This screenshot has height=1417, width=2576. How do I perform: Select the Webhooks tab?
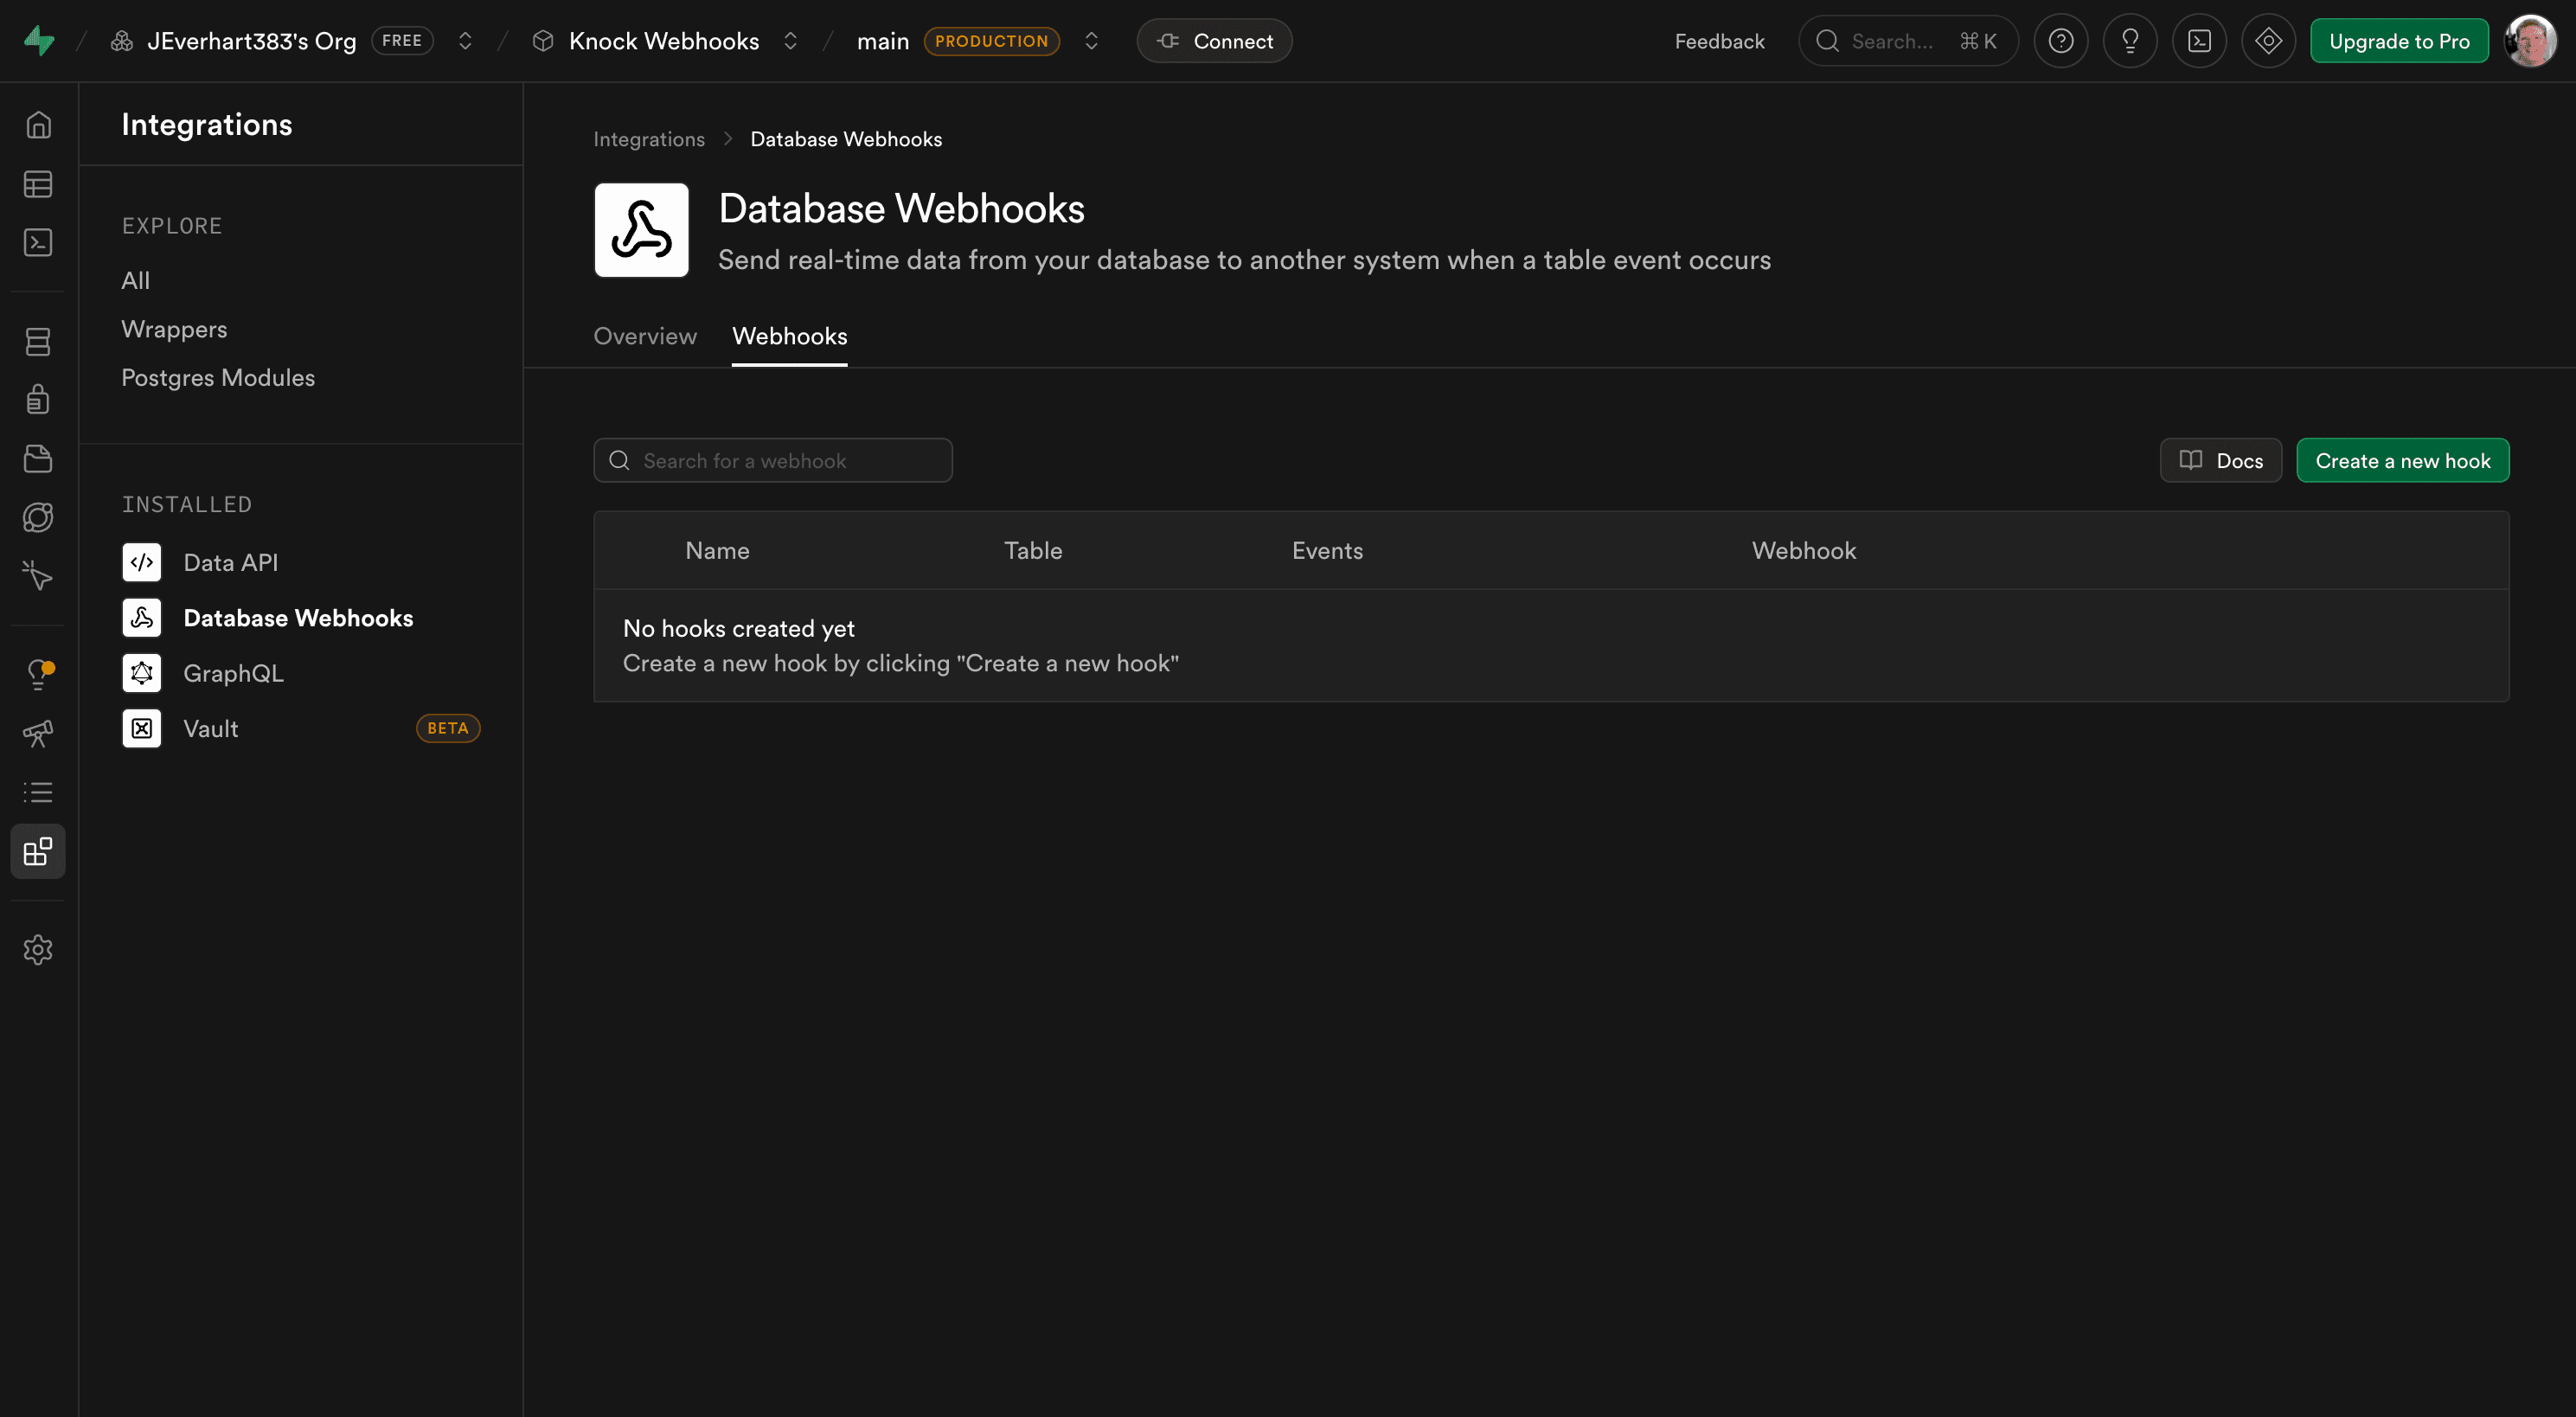coord(789,336)
